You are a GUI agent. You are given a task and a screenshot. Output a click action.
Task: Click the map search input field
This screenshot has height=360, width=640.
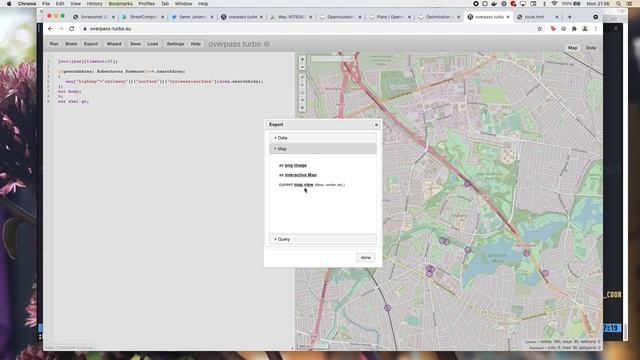331,59
